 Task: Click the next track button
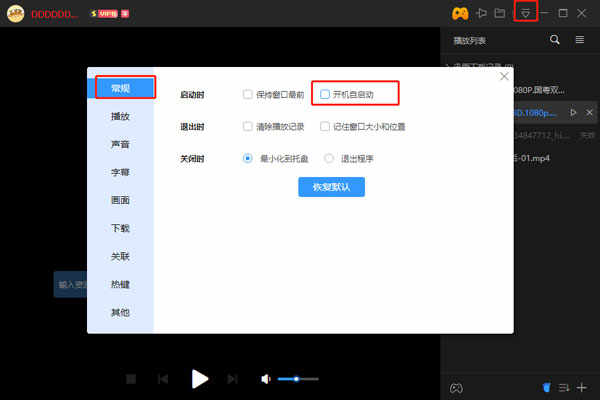tap(232, 379)
